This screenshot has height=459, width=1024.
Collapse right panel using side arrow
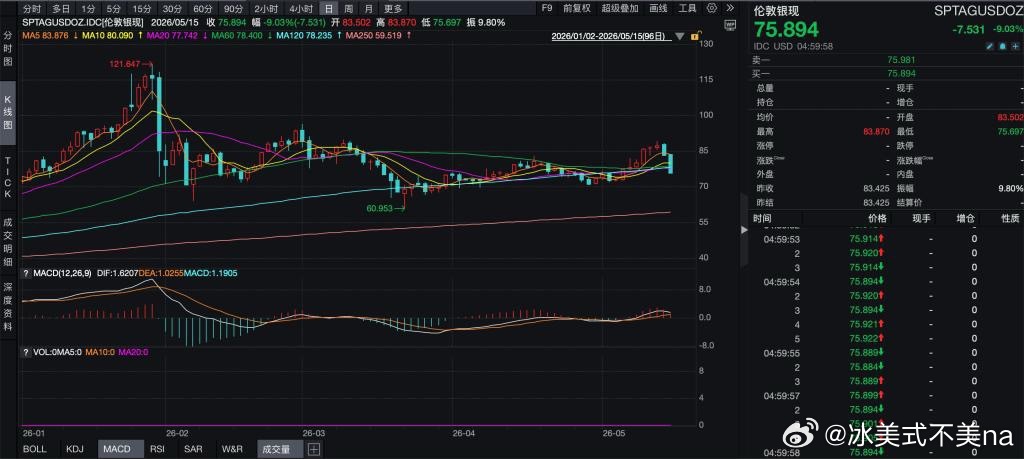click(x=744, y=230)
